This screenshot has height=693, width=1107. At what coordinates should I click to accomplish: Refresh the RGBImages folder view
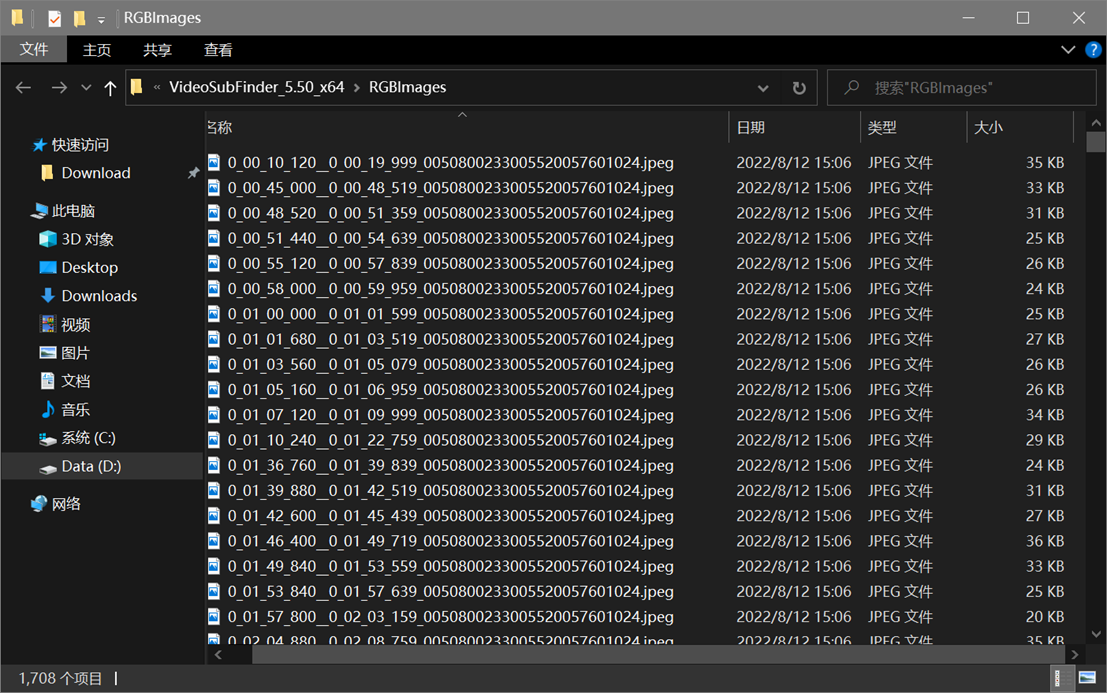[798, 88]
